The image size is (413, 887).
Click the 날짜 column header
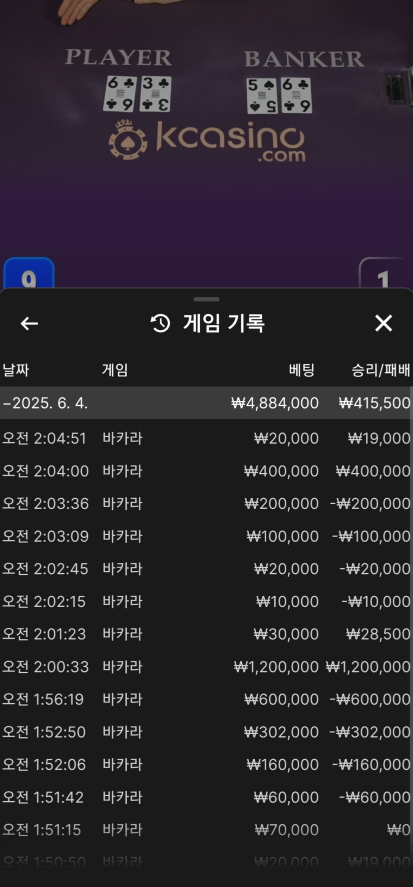16,371
